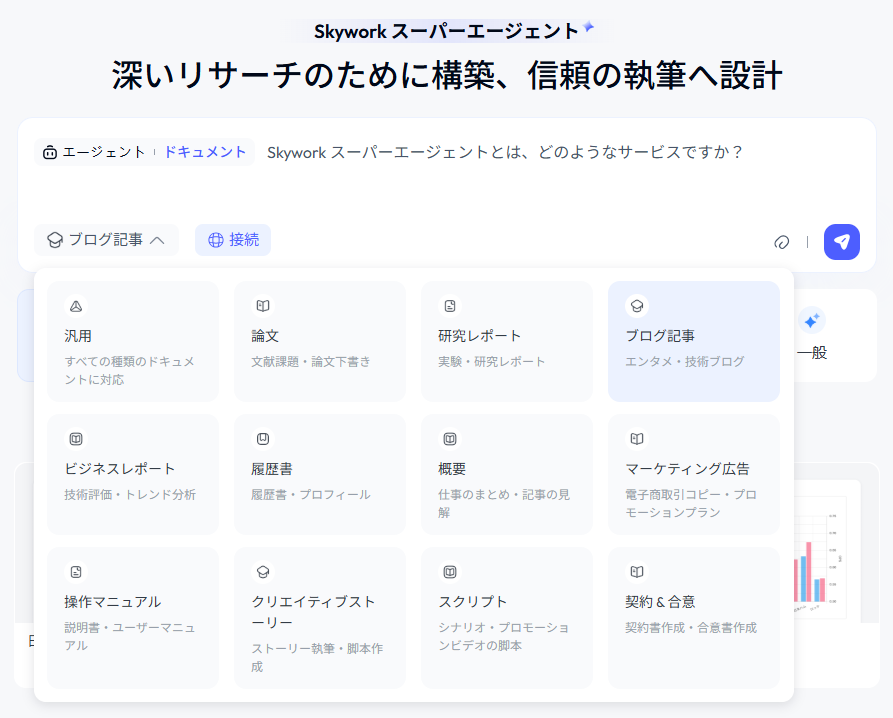Click the icon on 履歴書 card
The height and width of the screenshot is (718, 893).
tap(263, 439)
